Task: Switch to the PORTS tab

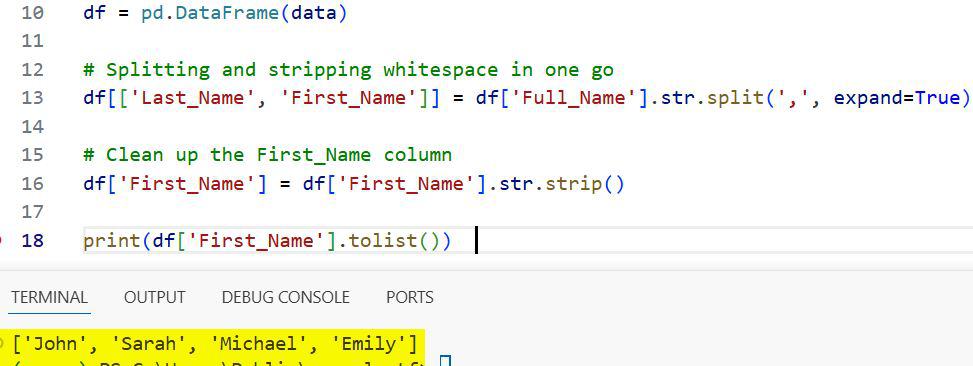Action: pos(410,297)
